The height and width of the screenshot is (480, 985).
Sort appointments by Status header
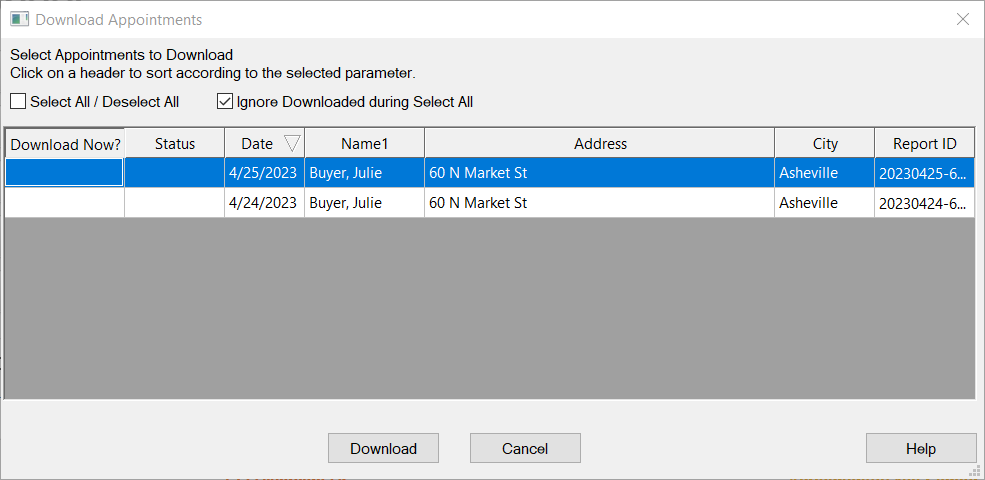tap(175, 144)
